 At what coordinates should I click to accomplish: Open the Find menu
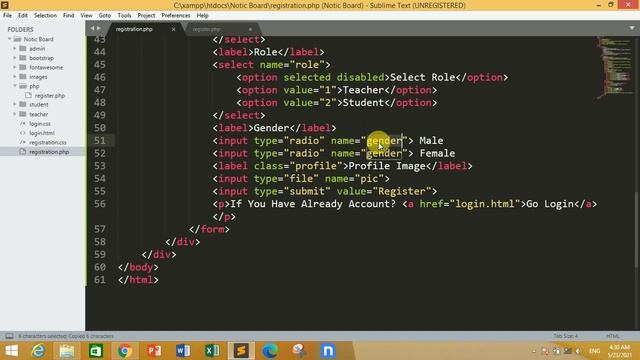coord(69,16)
